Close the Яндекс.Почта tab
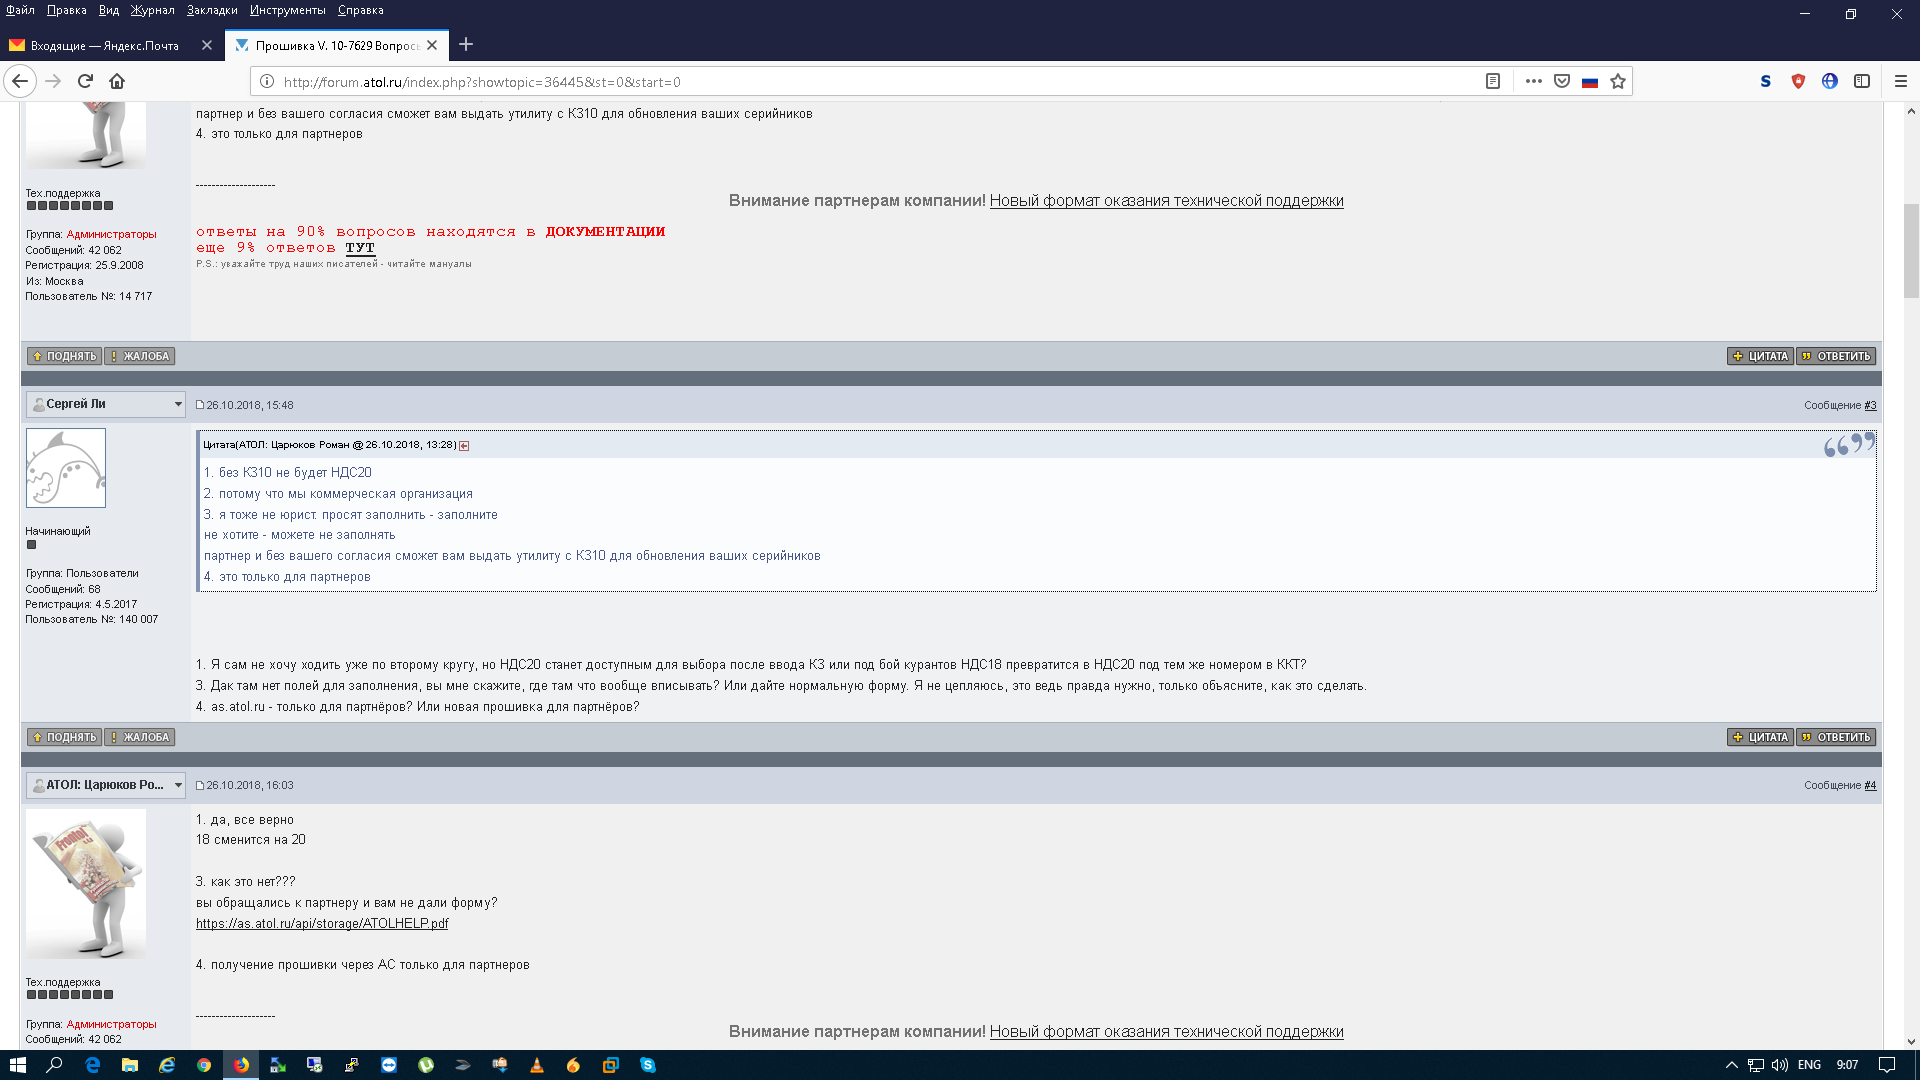Screen dimensions: 1920x1080 point(207,45)
